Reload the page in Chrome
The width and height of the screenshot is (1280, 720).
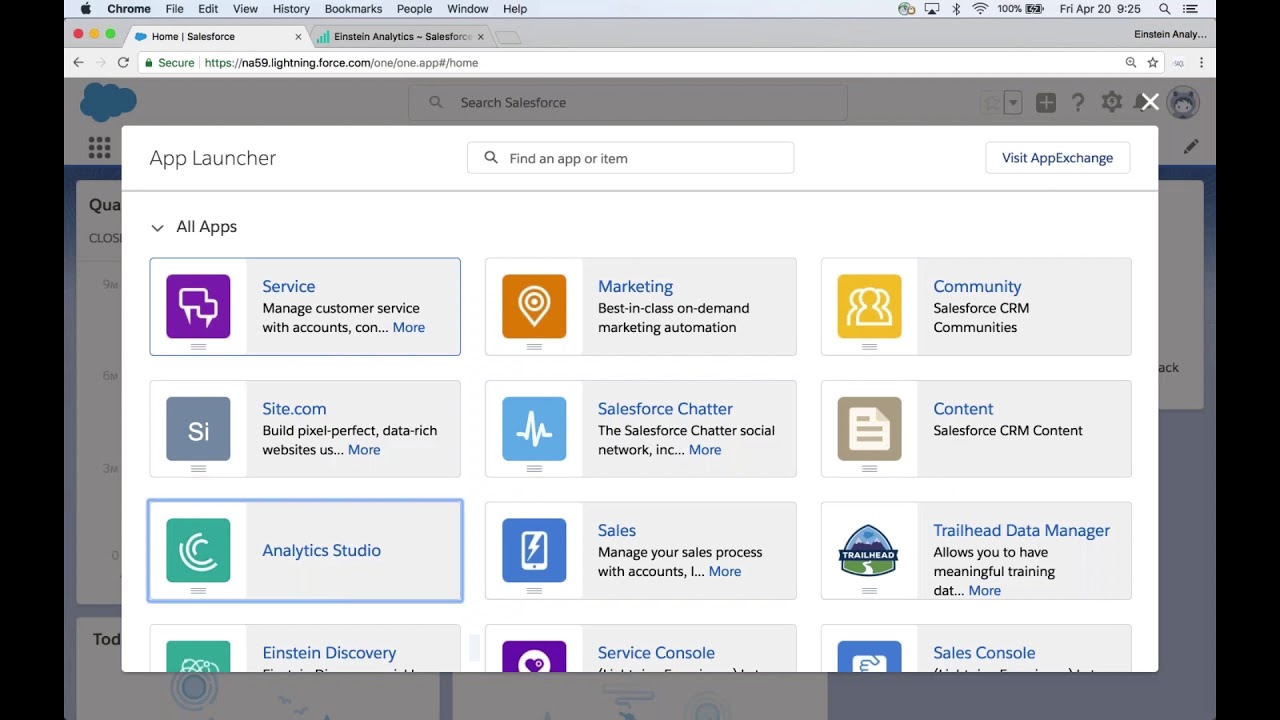(123, 62)
